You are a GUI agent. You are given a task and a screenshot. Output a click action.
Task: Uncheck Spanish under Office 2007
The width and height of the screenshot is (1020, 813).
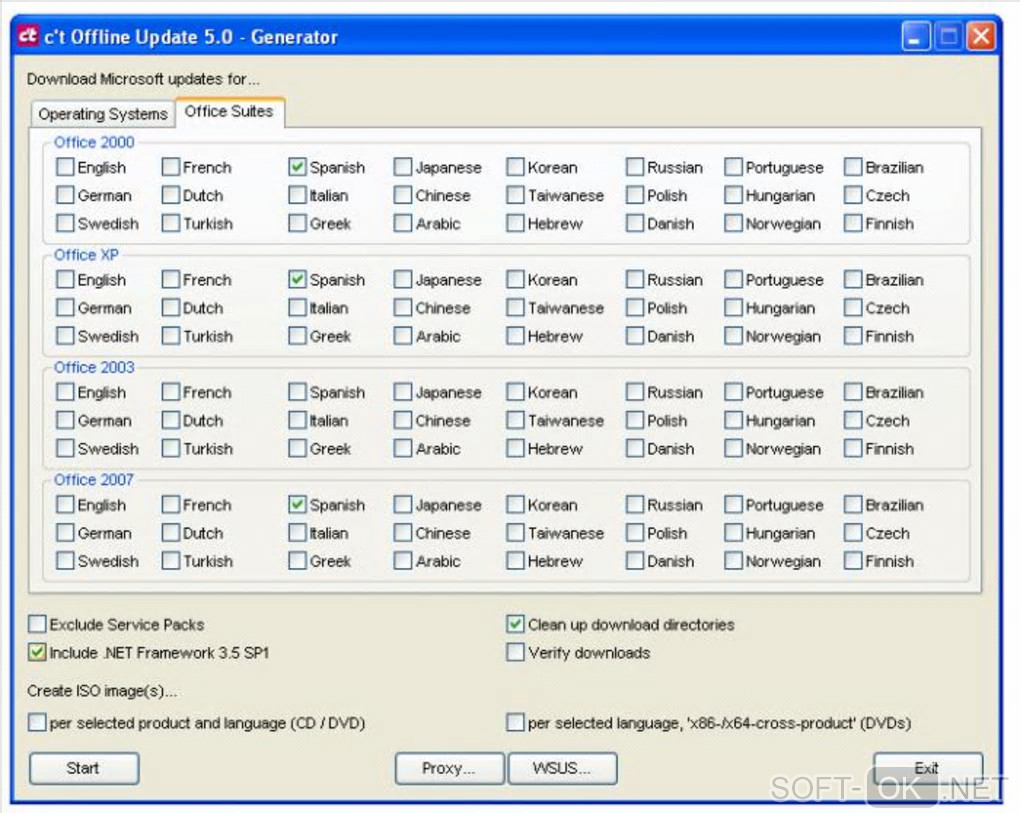tap(297, 505)
